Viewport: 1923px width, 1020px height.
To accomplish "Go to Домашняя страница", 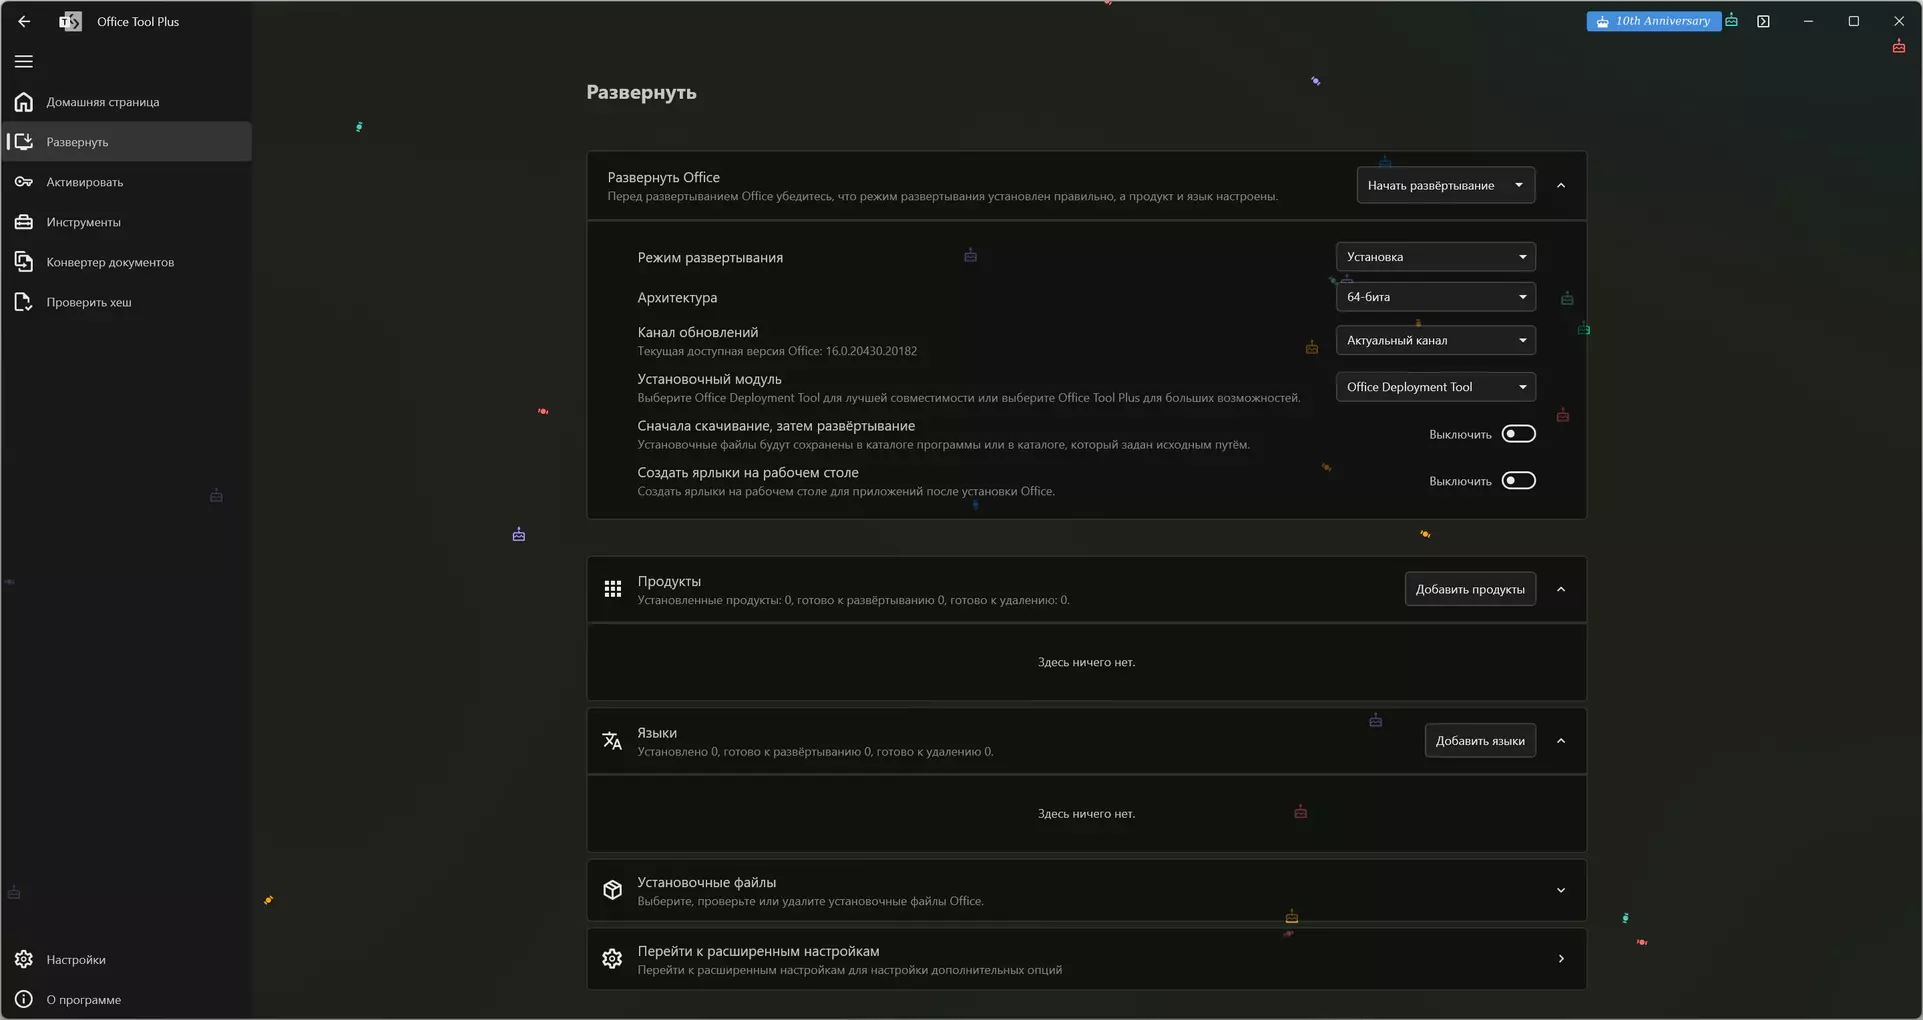I will [127, 102].
